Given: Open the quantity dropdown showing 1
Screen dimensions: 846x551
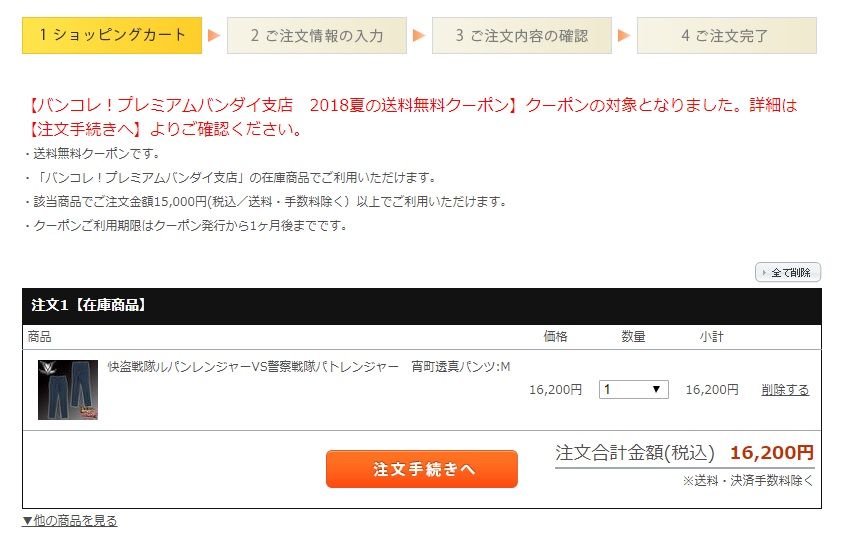Looking at the screenshot, I should tap(633, 389).
